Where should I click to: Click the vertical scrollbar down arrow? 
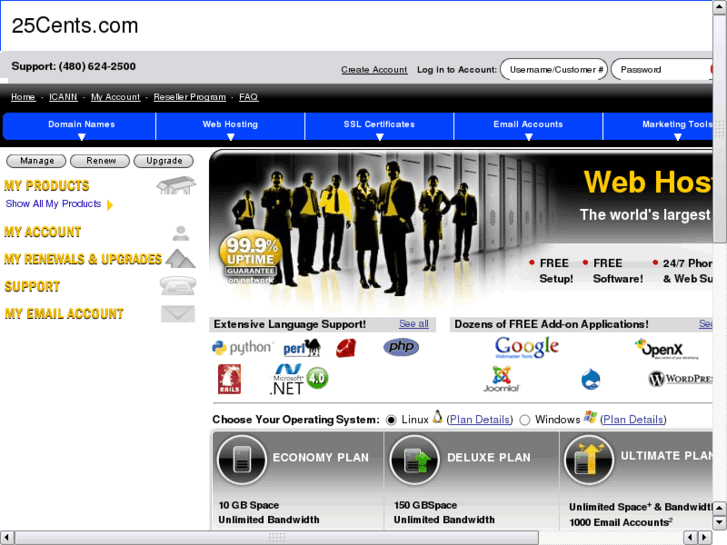(719, 523)
